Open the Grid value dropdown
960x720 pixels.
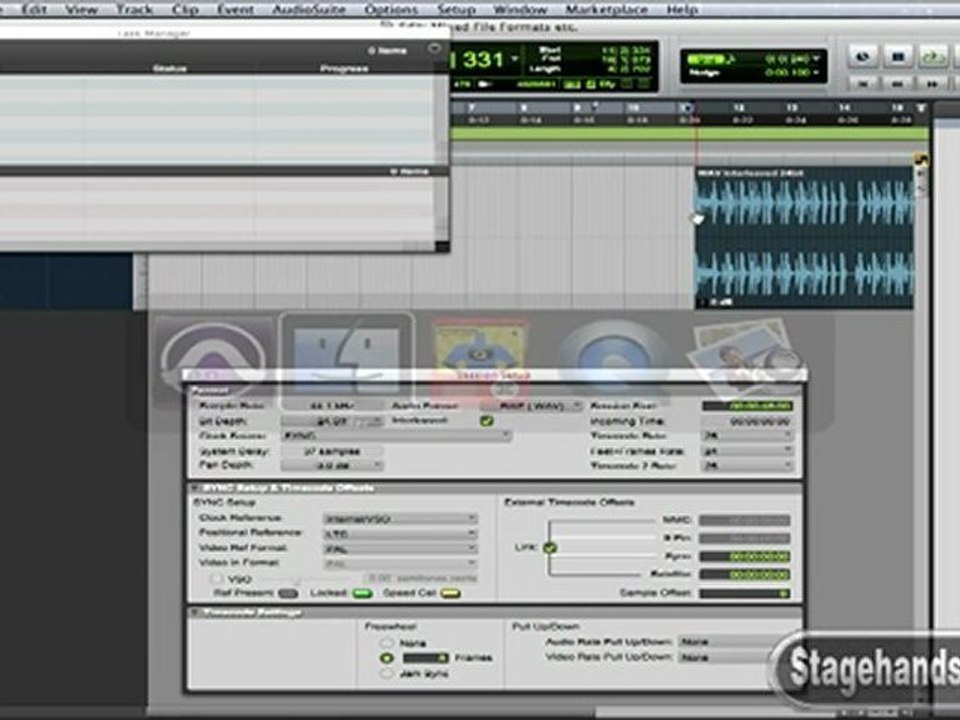[x=816, y=58]
